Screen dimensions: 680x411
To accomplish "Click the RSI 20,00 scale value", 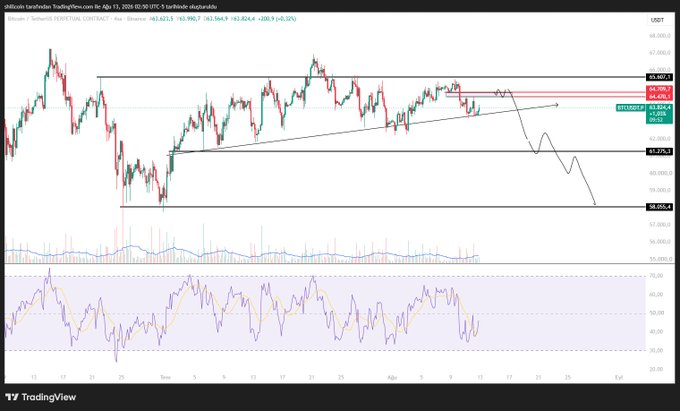I will (x=657, y=369).
